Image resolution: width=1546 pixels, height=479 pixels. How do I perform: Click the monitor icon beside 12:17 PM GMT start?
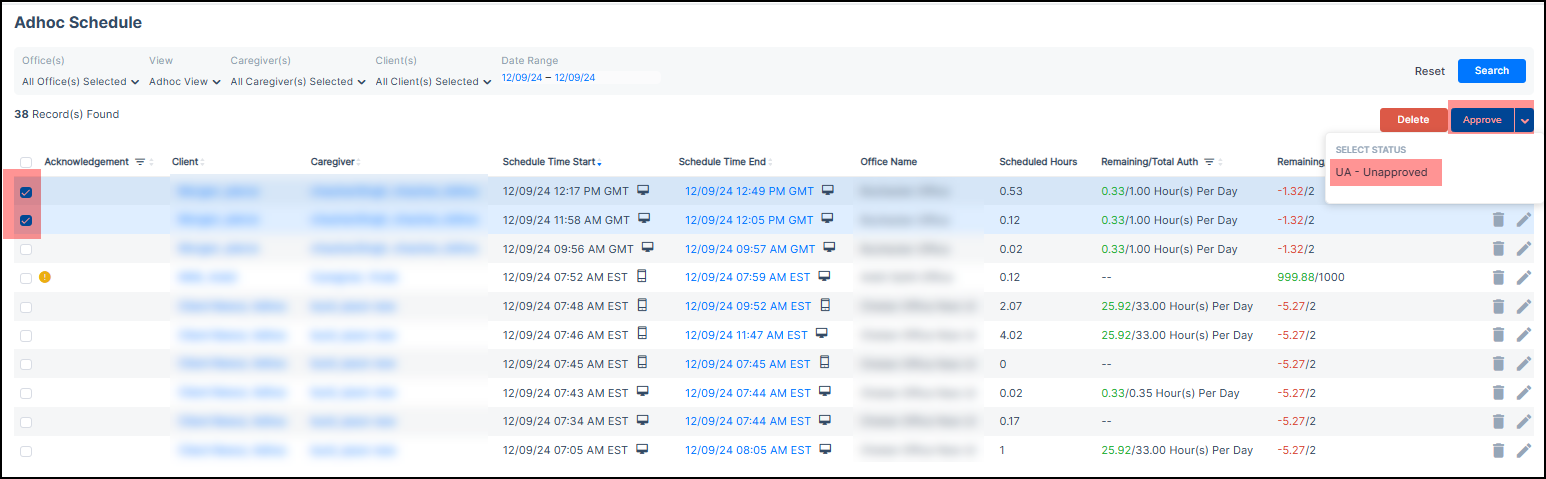point(644,191)
